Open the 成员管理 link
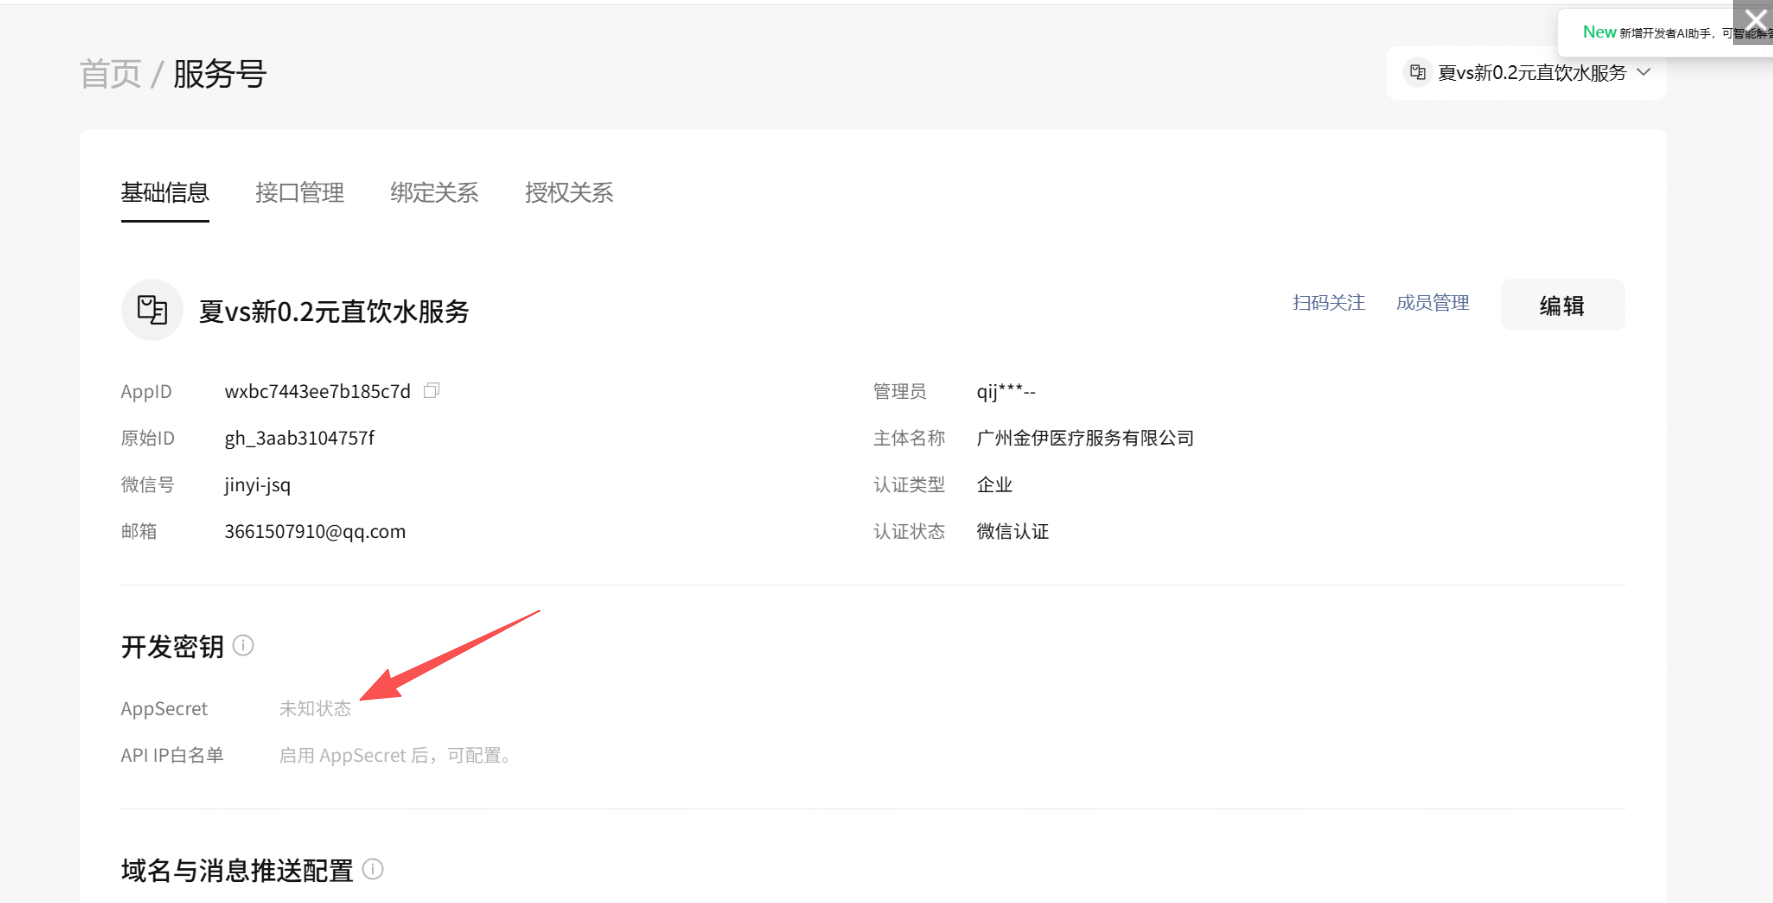This screenshot has height=903, width=1773. pos(1433,303)
